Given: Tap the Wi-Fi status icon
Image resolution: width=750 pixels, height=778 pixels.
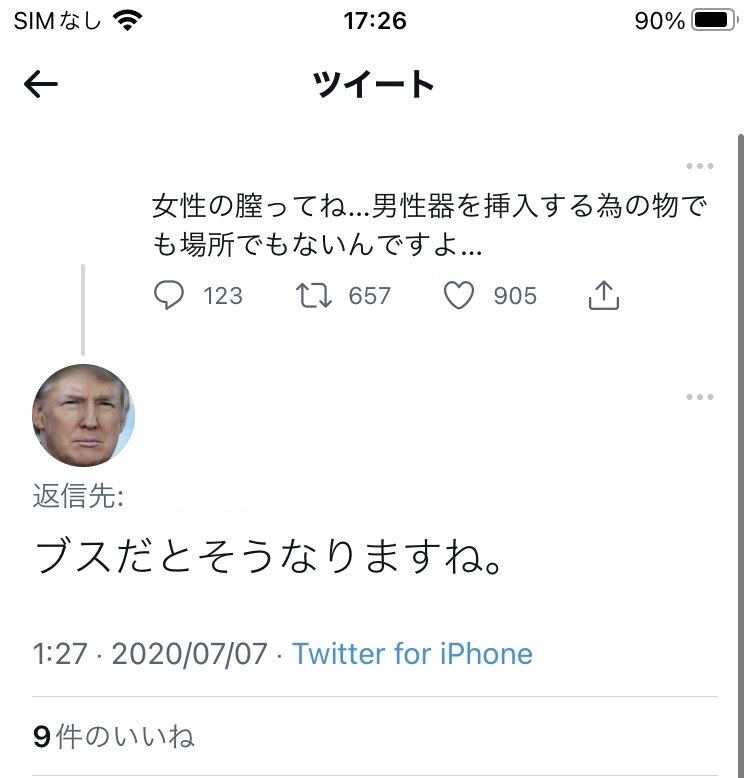Looking at the screenshot, I should click(127, 20).
